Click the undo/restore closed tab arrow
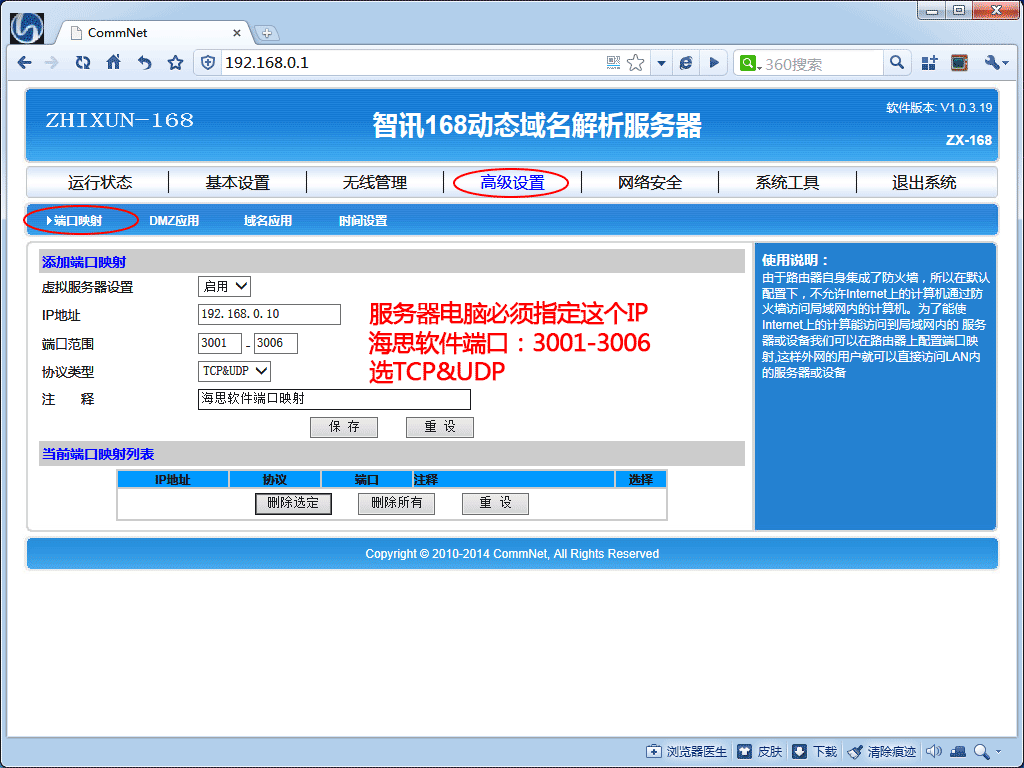The image size is (1024, 768). pyautogui.click(x=144, y=63)
